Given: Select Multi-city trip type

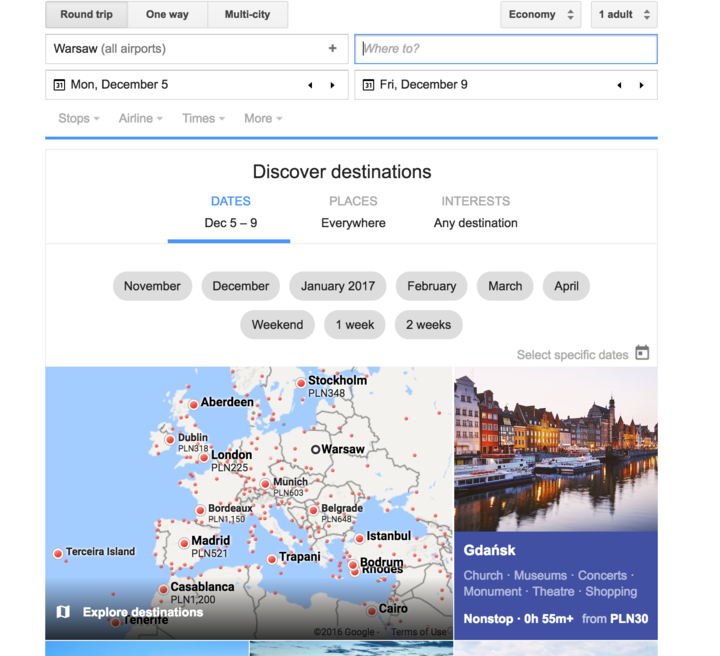Looking at the screenshot, I should tap(248, 14).
